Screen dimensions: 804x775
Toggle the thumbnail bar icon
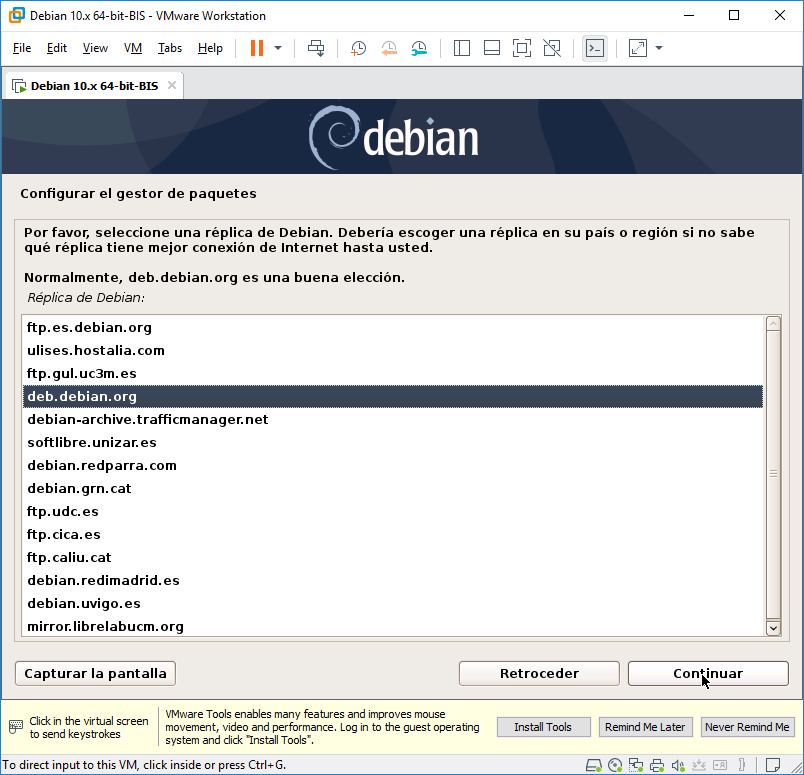pyautogui.click(x=492, y=48)
